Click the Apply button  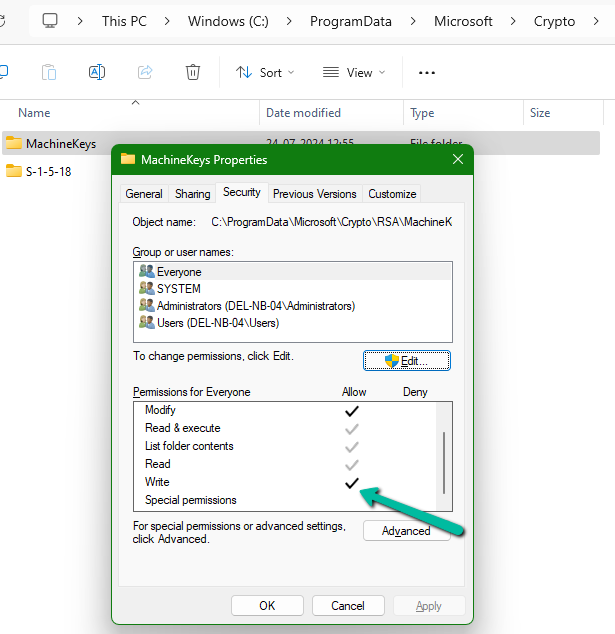(429, 605)
